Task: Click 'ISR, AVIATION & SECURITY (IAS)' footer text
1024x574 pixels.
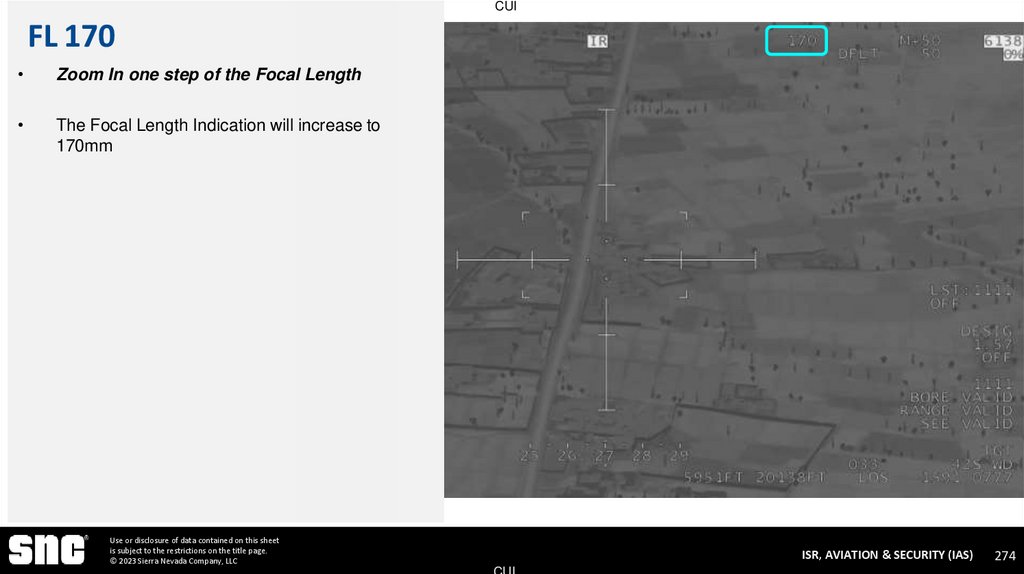Action: point(887,555)
